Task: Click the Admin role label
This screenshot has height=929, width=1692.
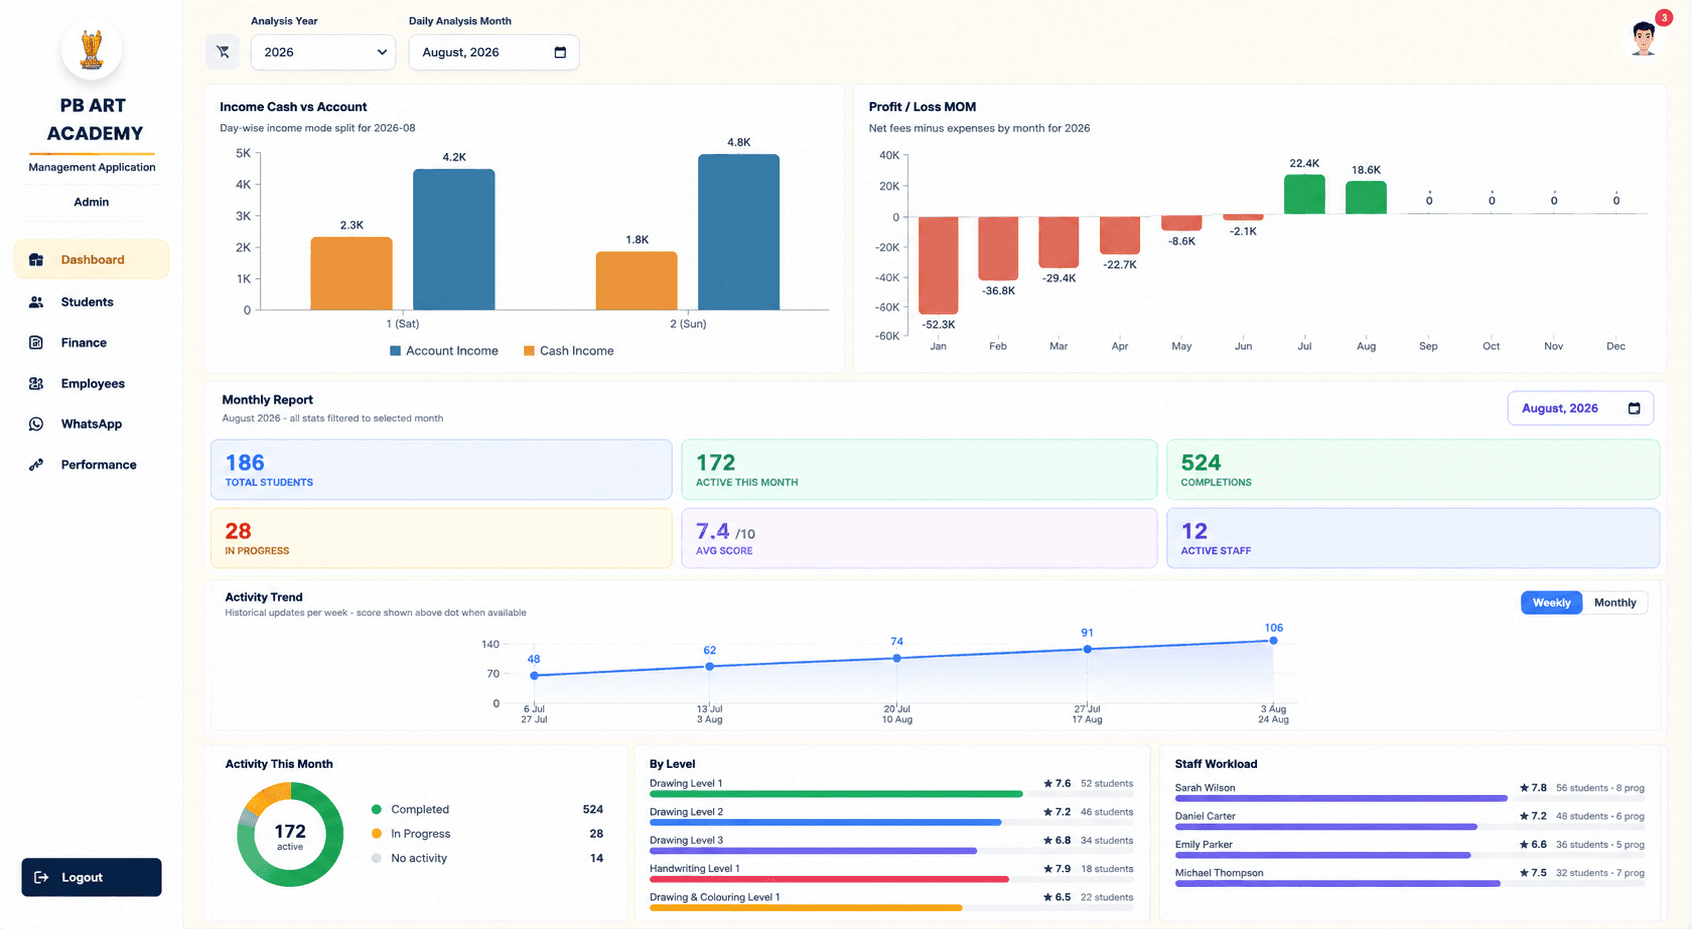Action: coord(91,202)
